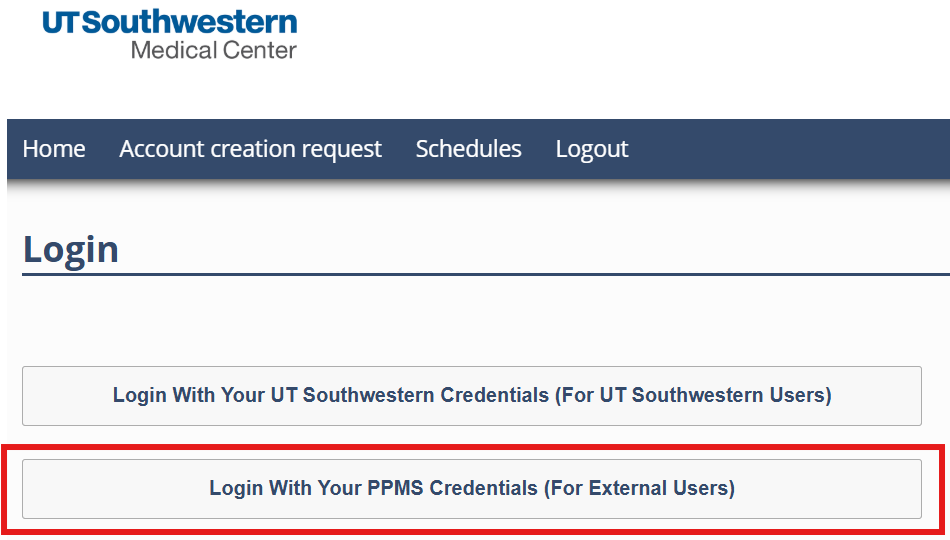Click the Login page heading
The height and width of the screenshot is (540, 950).
(x=71, y=249)
